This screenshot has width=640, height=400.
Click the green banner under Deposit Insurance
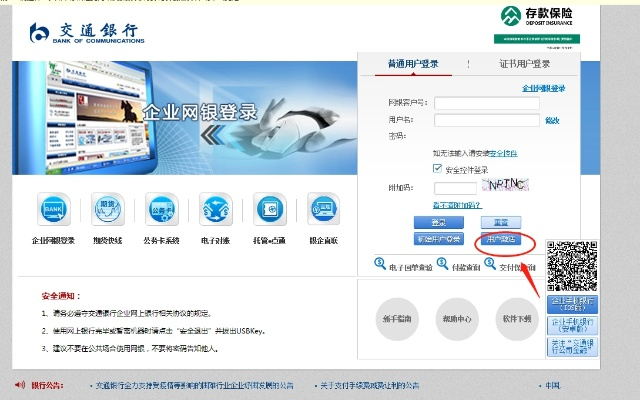[537, 39]
